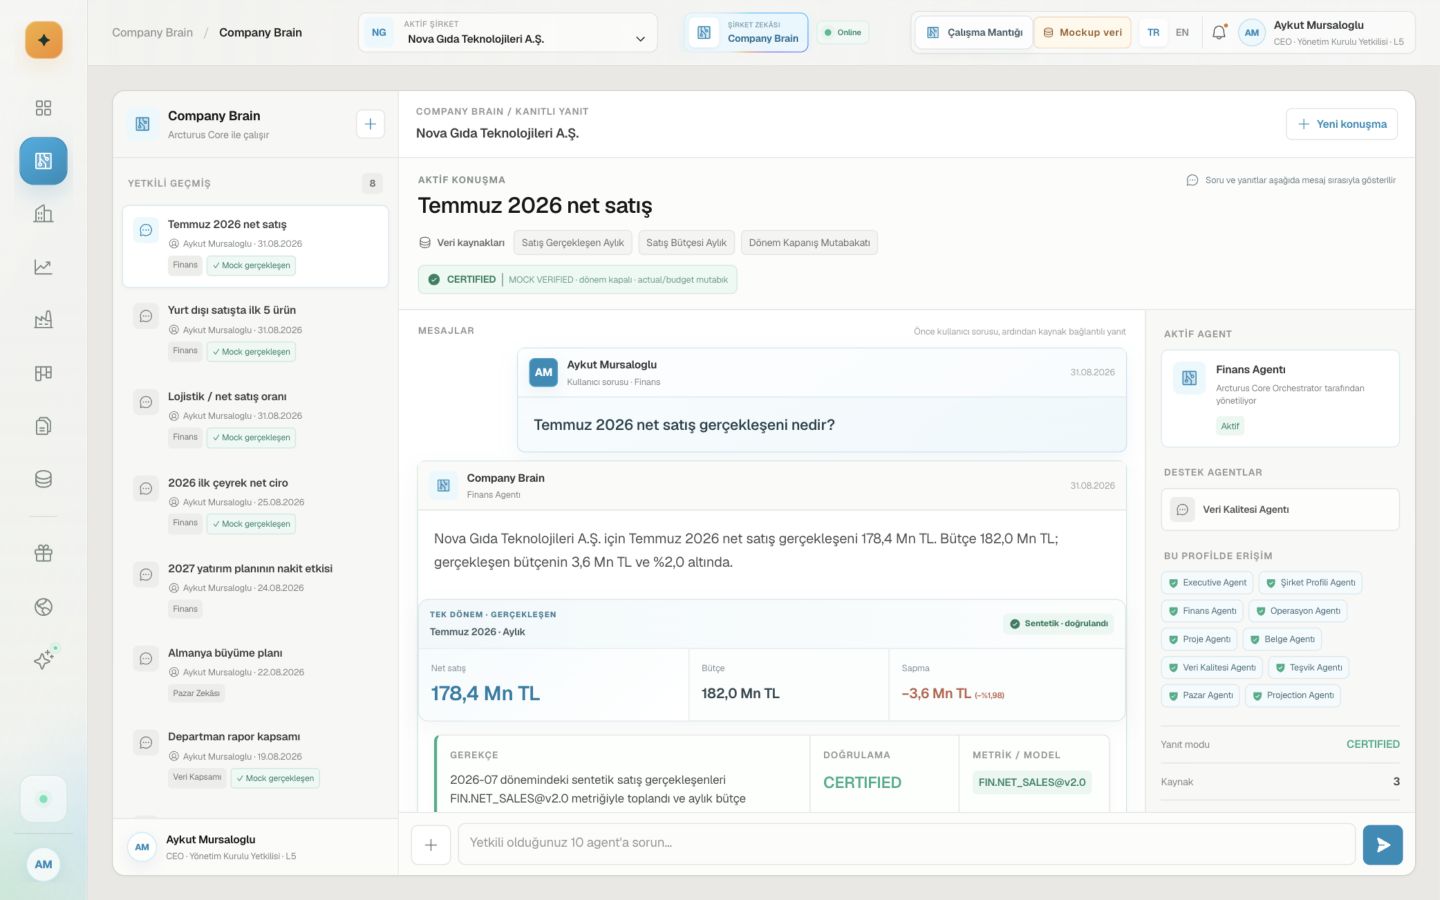Open the building icon in left sidebar
Viewport: 1440px width, 900px height.
[43, 214]
